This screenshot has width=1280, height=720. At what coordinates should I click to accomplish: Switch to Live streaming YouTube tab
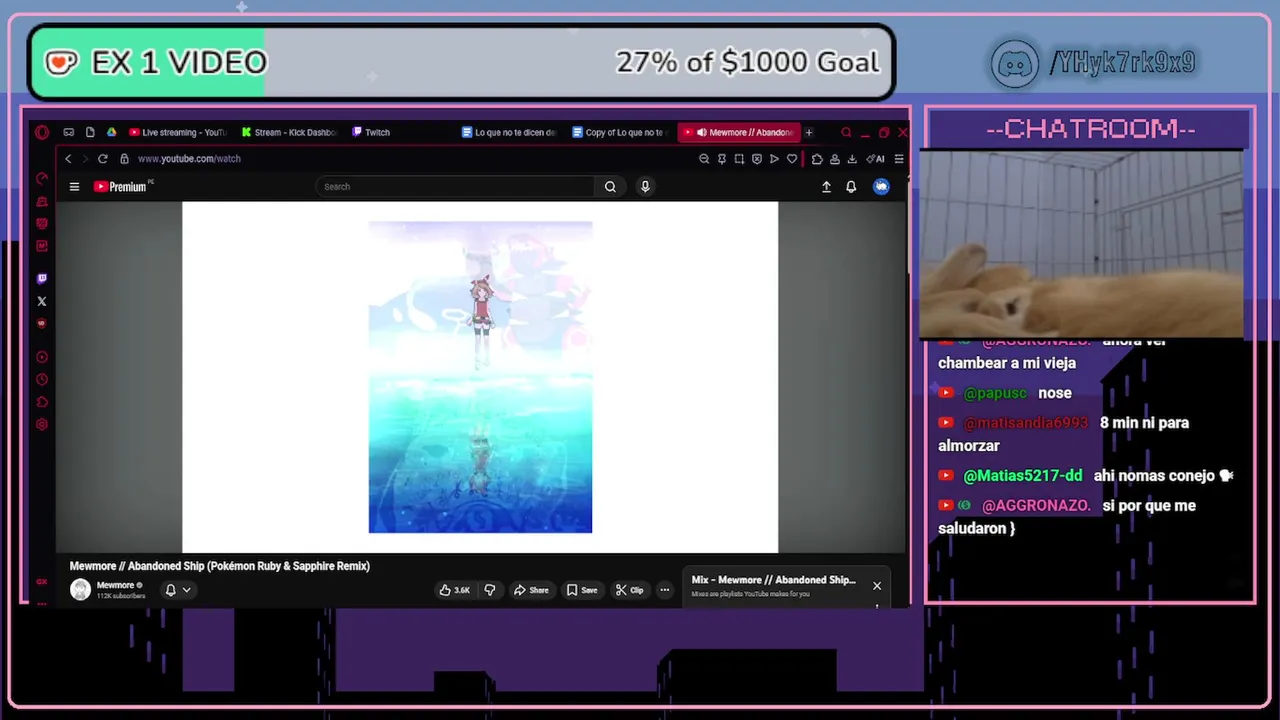tap(178, 132)
